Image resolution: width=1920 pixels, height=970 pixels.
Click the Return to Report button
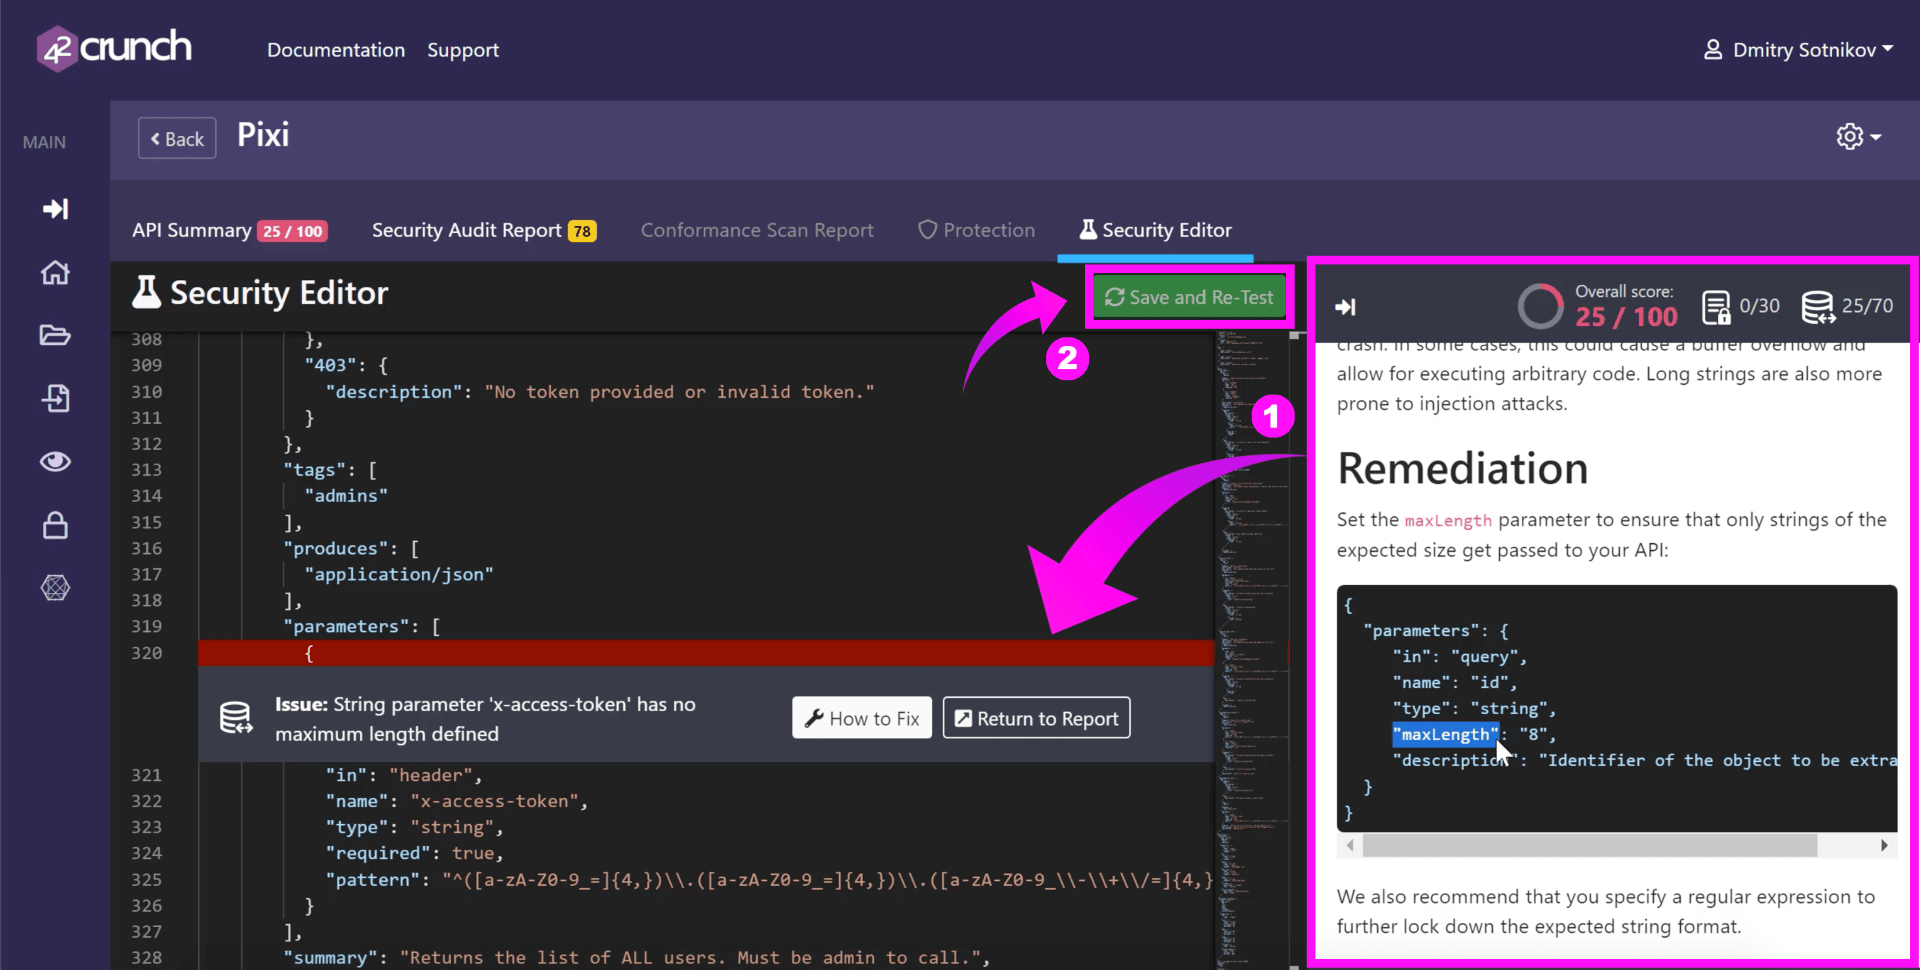point(1037,718)
